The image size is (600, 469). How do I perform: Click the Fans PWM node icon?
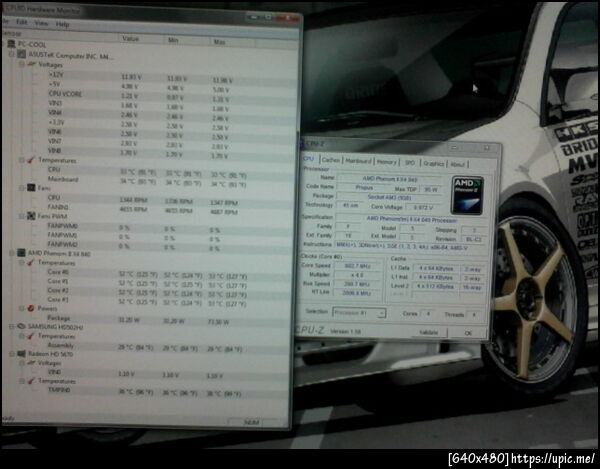coord(31,216)
